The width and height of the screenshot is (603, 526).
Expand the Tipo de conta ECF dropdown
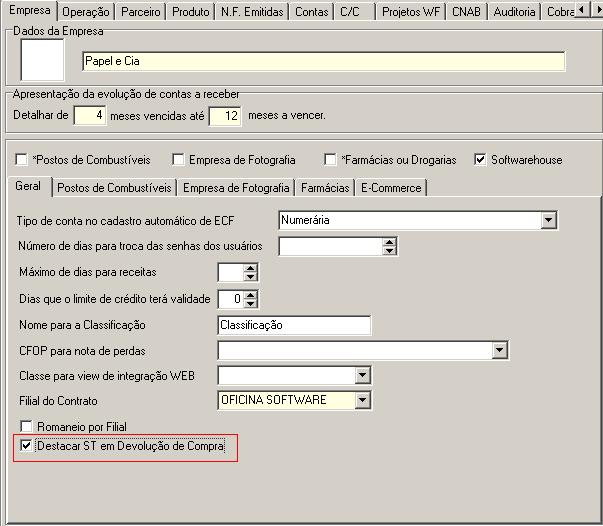548,220
